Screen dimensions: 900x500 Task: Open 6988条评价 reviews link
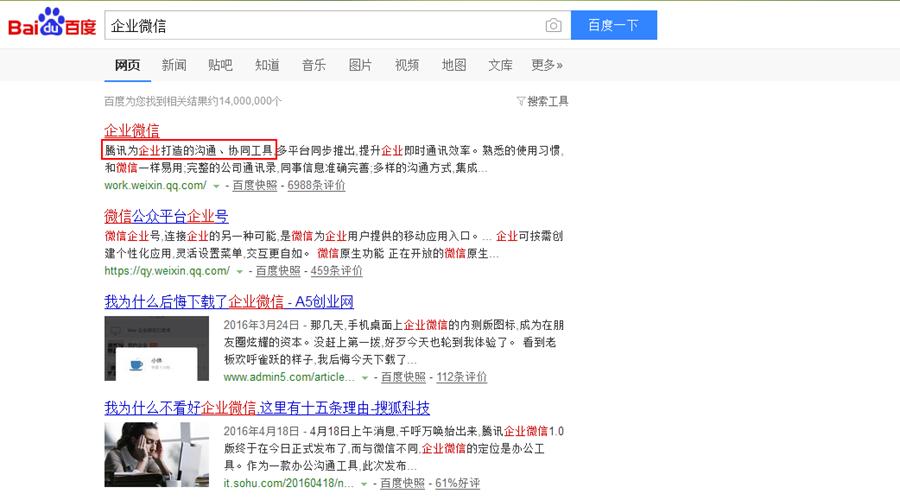[316, 185]
